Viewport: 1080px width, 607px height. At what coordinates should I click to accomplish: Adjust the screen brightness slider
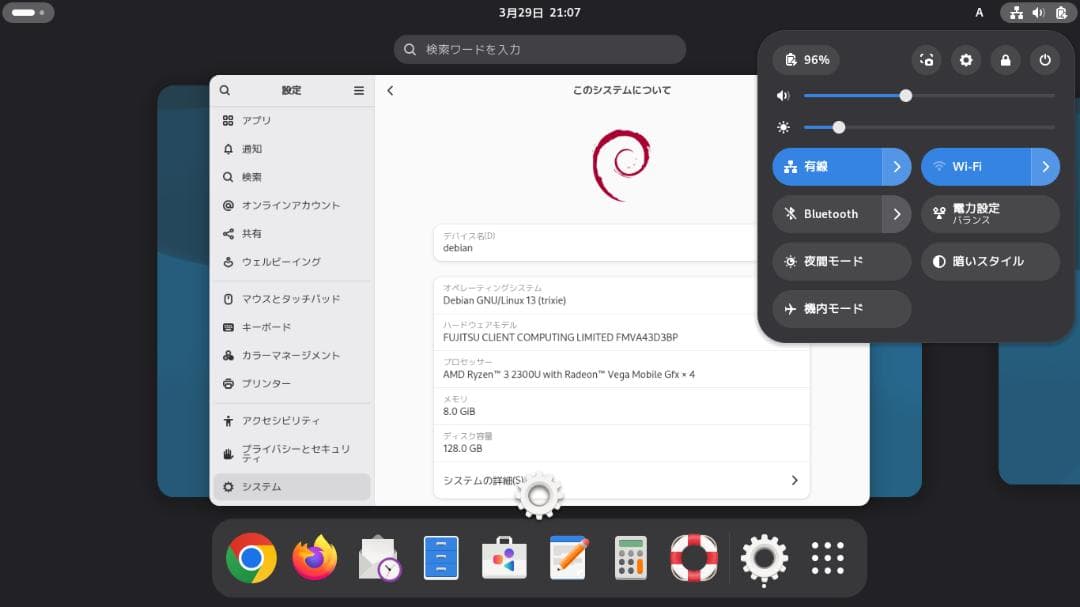coord(928,127)
